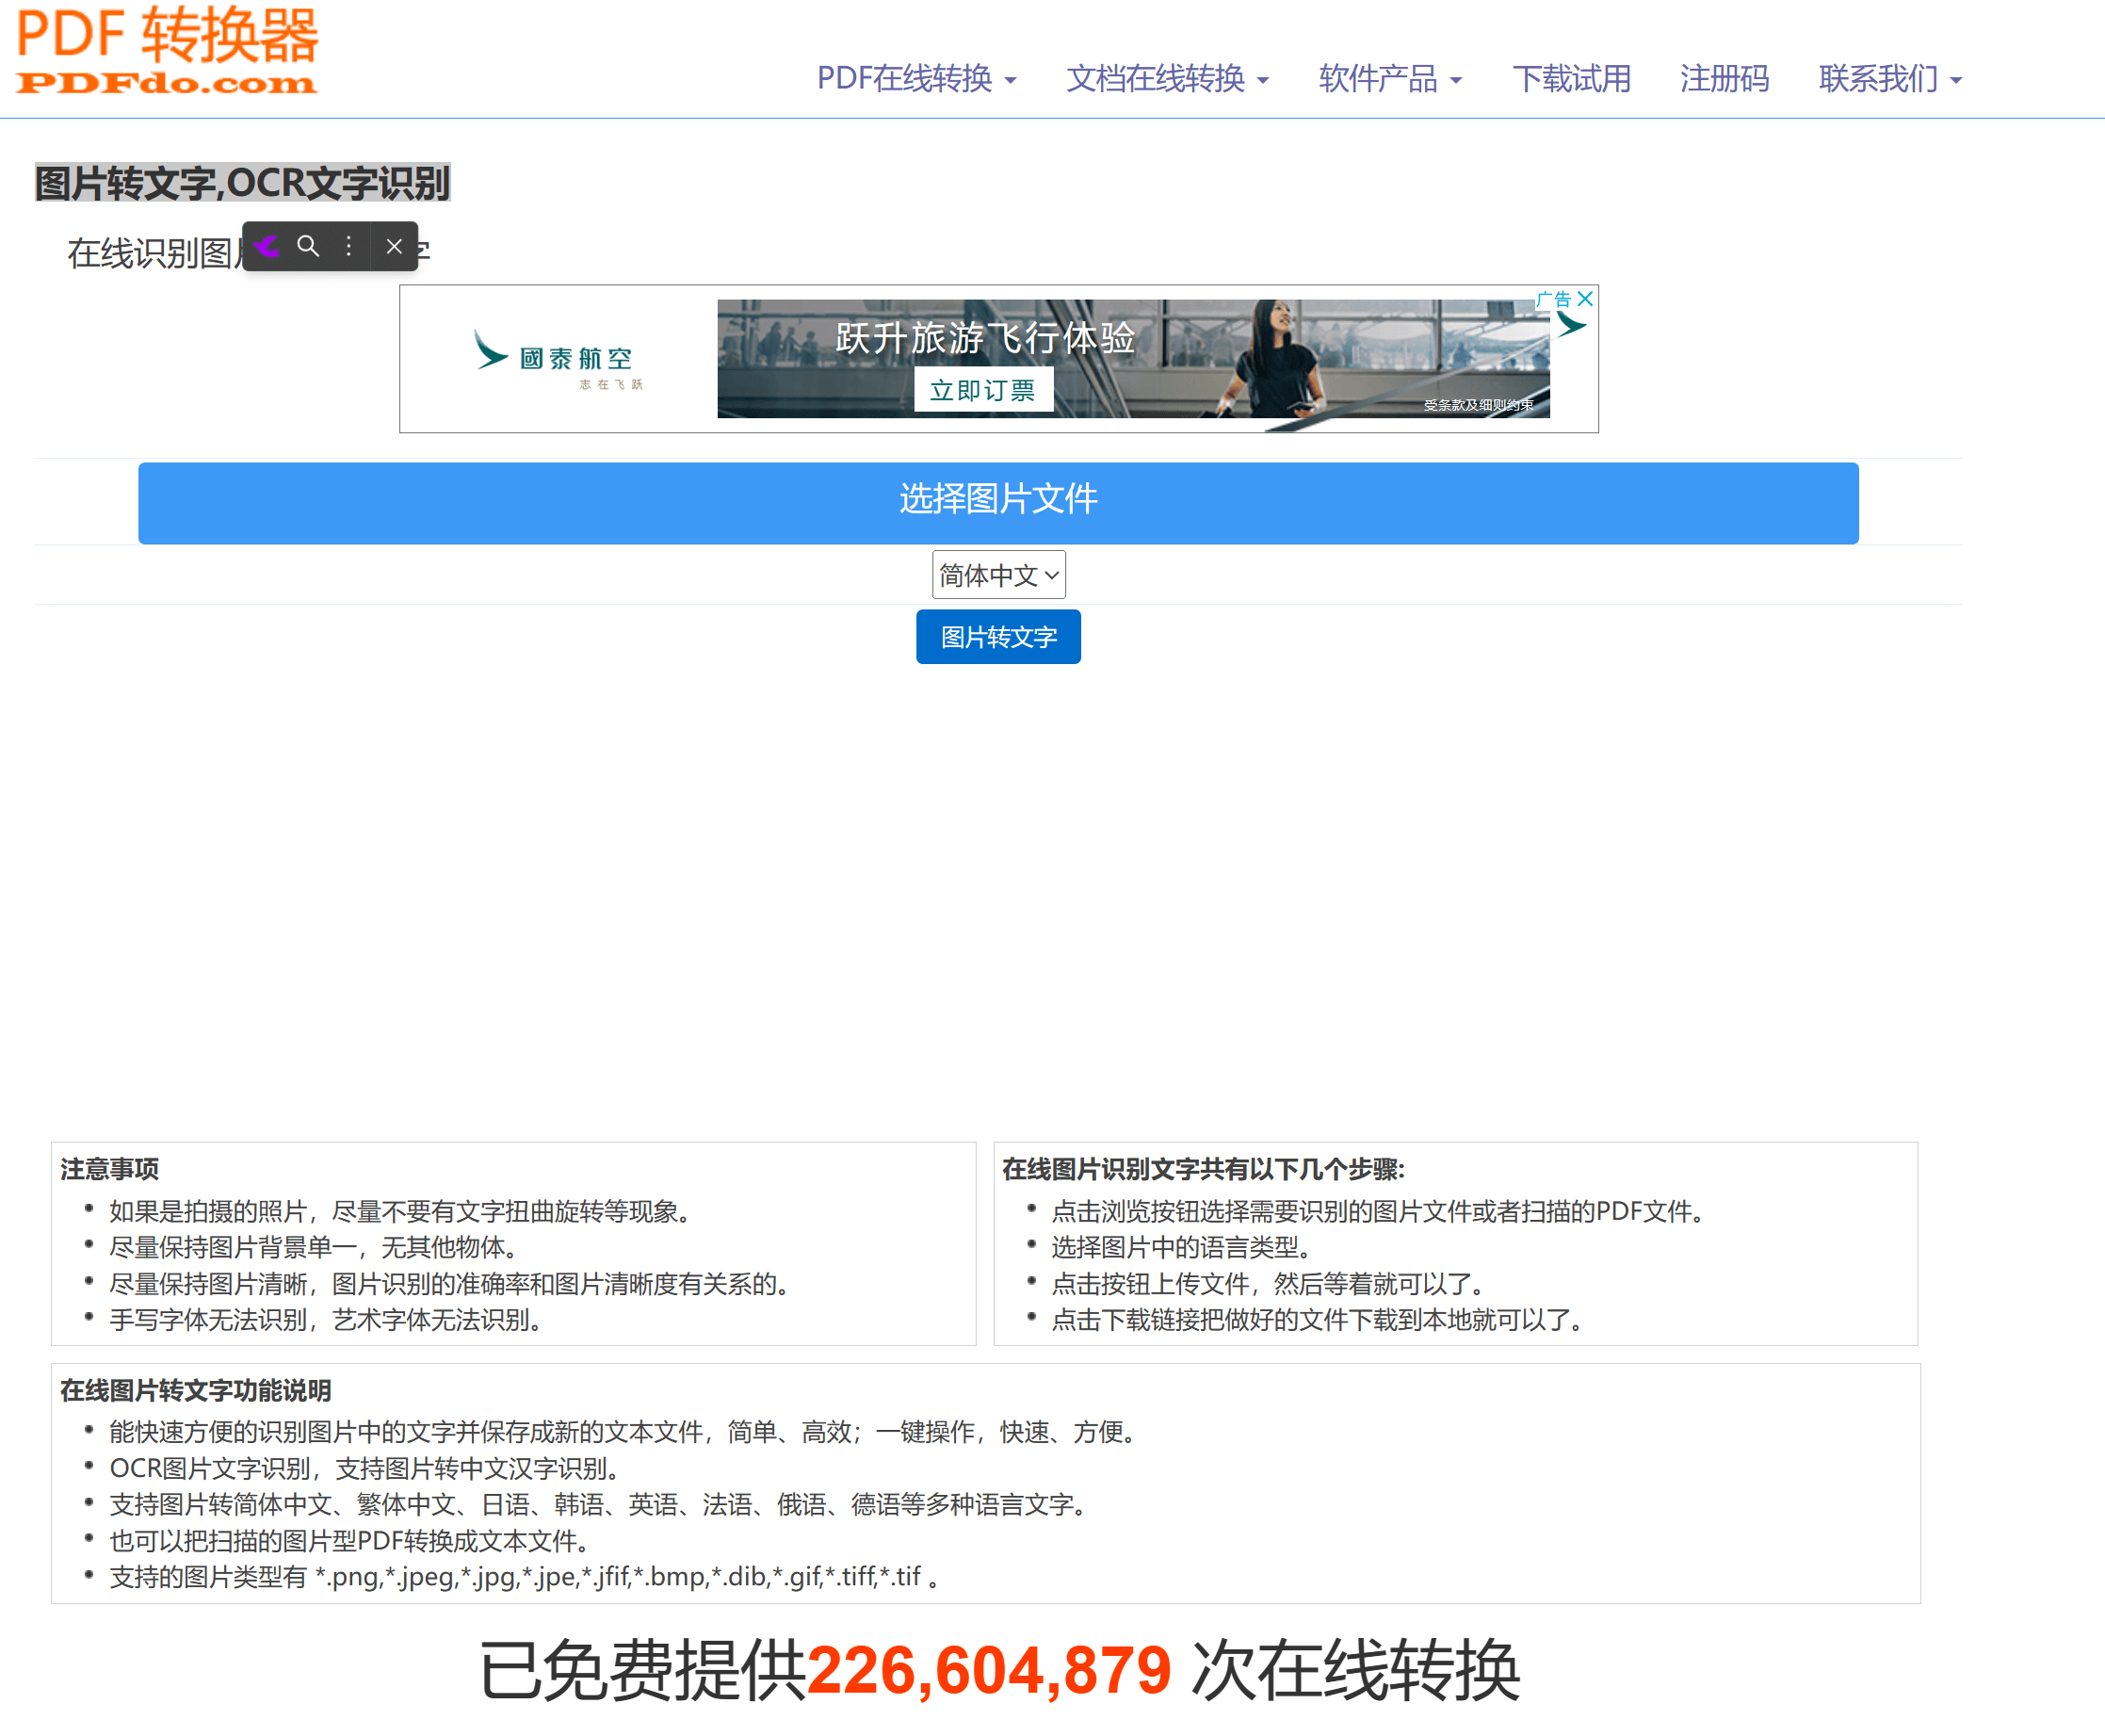The width and height of the screenshot is (2105, 1736).
Task: Expand the 联系我们 menu
Action: [1890, 78]
